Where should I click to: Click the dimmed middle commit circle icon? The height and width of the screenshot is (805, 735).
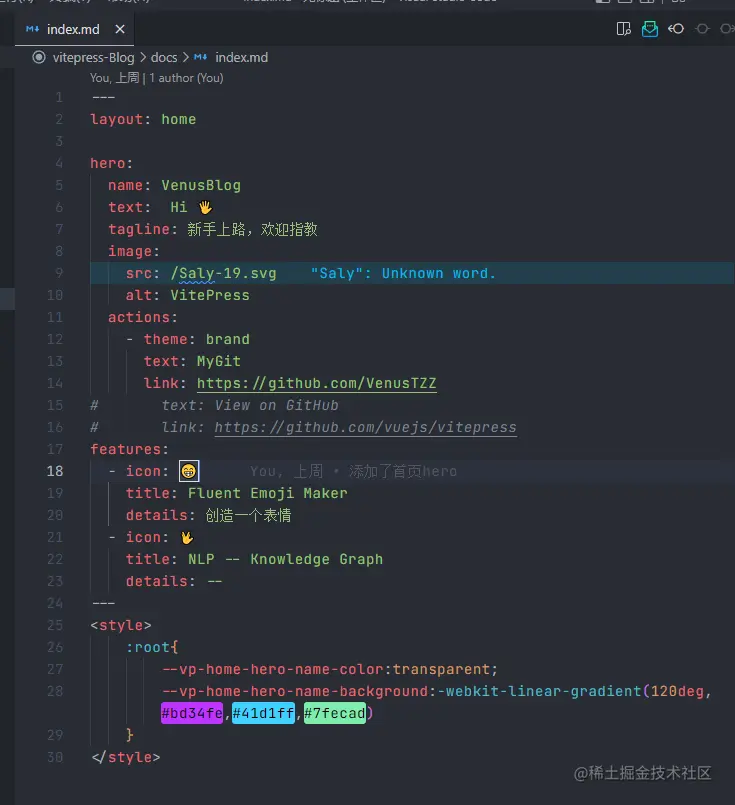tap(702, 29)
